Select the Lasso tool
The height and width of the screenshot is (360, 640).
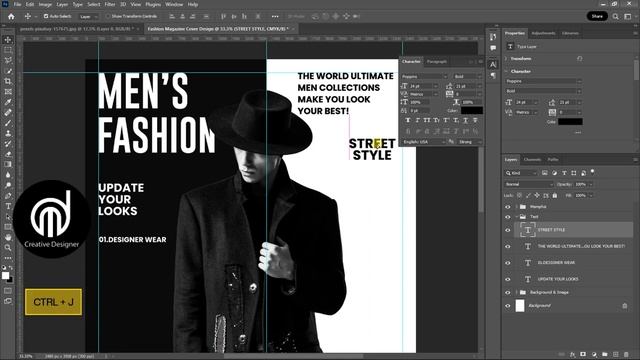tap(8, 60)
